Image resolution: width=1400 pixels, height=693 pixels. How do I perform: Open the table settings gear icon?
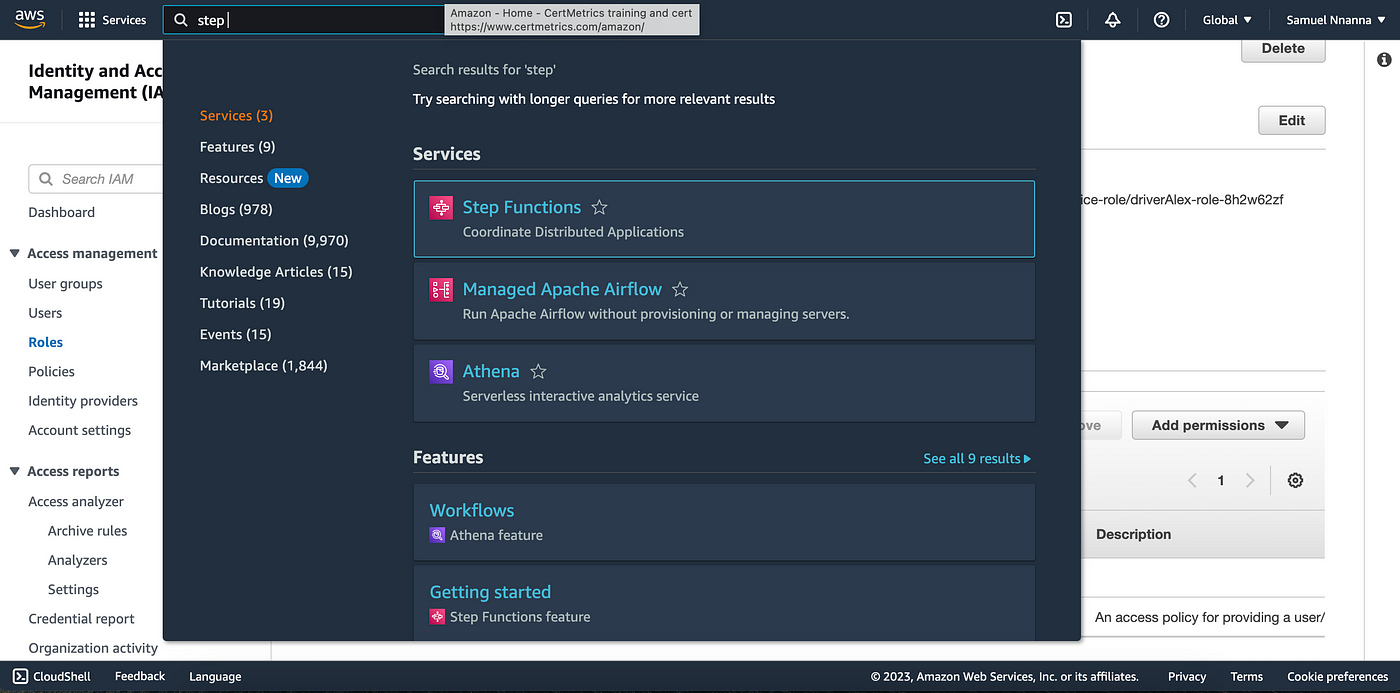[x=1295, y=480]
